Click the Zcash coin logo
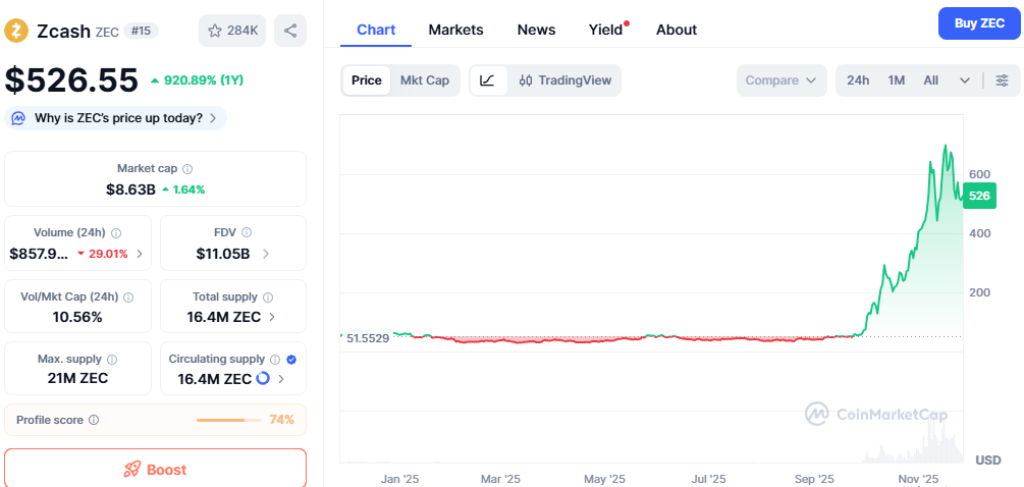This screenshot has height=487, width=1024. [x=17, y=30]
